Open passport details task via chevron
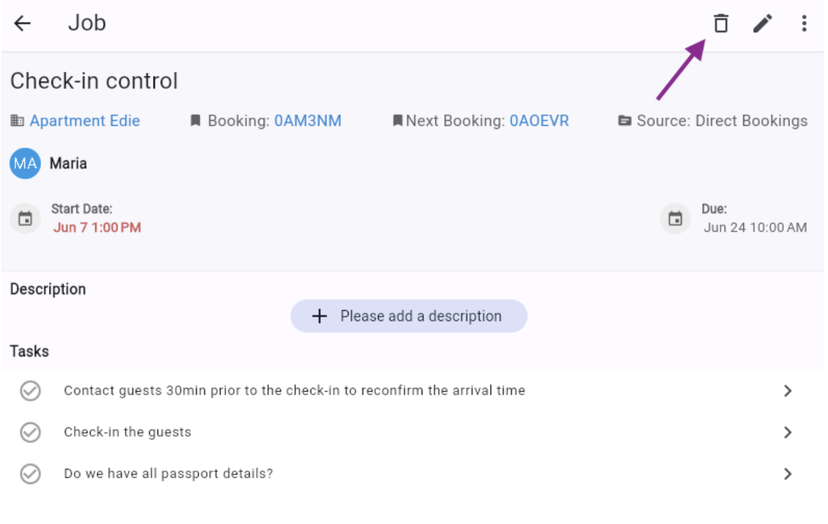 click(x=788, y=474)
